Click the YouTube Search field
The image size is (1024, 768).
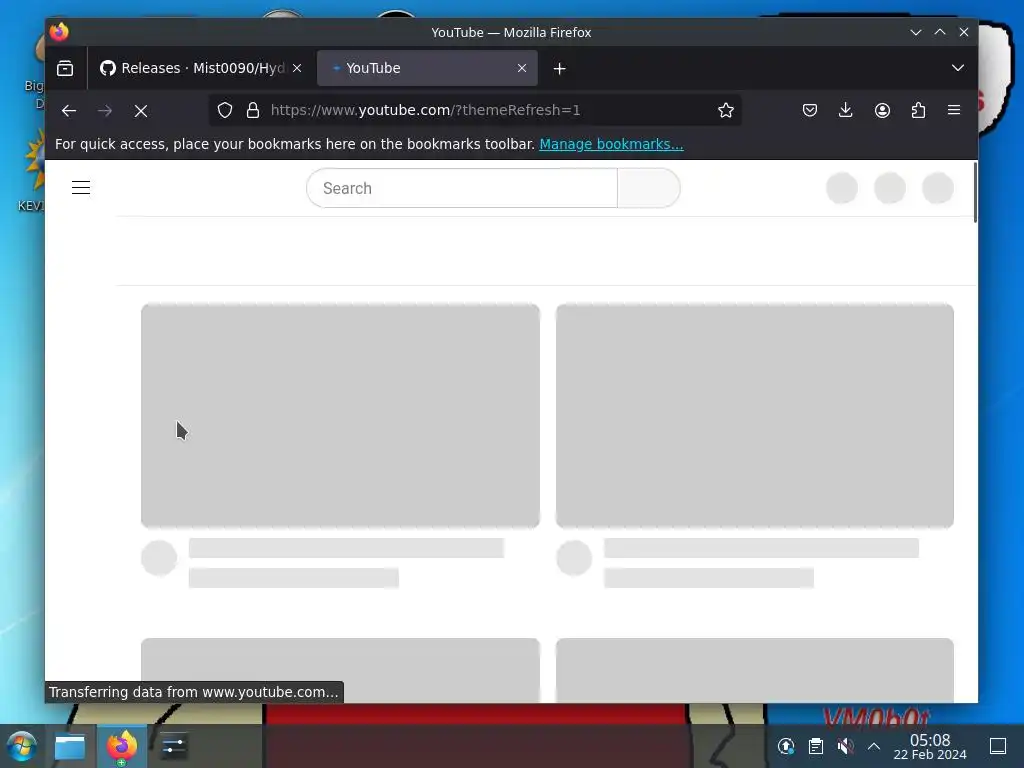coord(462,188)
